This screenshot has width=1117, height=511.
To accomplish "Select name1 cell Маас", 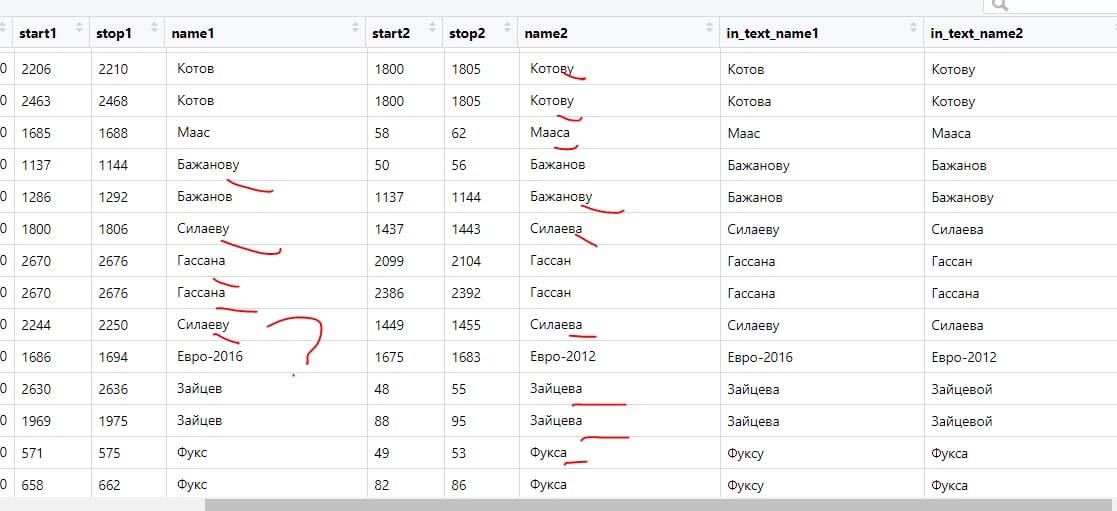I will (x=194, y=133).
